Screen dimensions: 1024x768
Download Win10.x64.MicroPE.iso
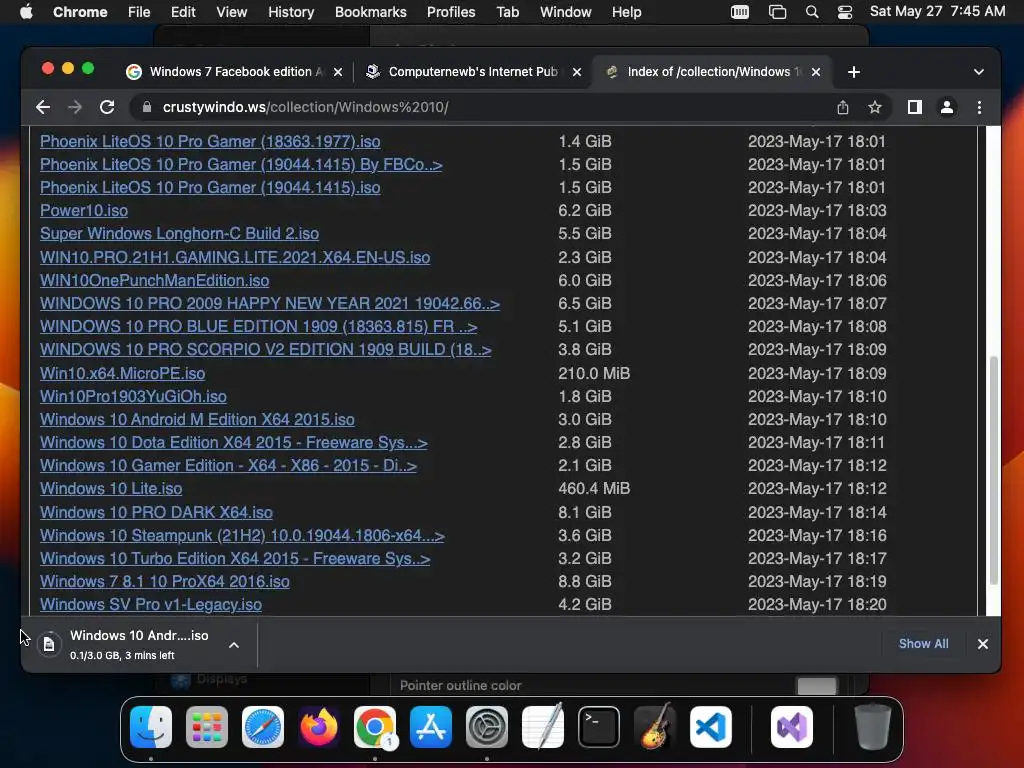tap(122, 373)
